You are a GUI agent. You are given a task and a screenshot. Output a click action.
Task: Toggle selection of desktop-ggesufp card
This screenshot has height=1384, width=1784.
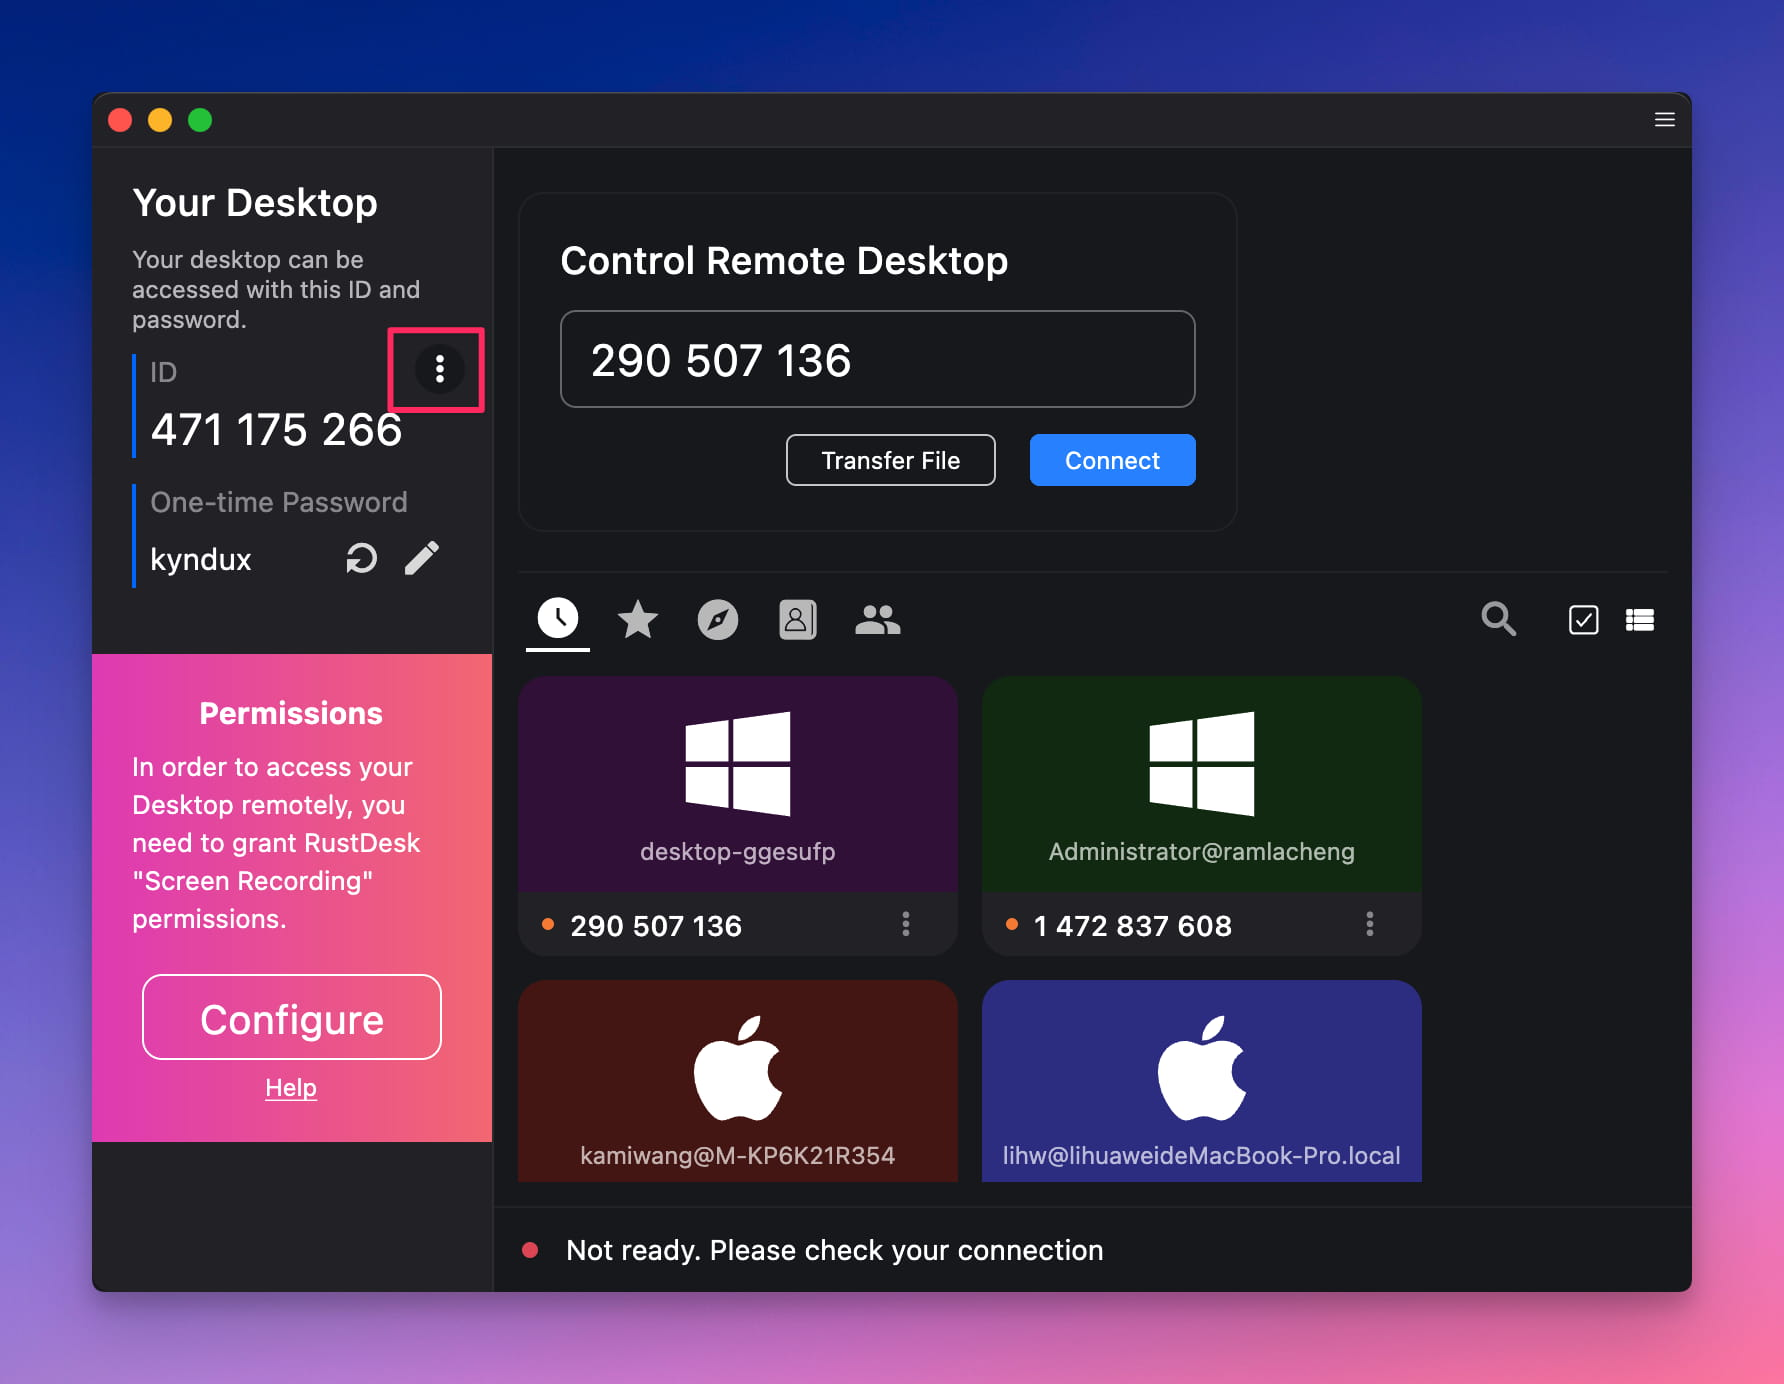(x=737, y=785)
